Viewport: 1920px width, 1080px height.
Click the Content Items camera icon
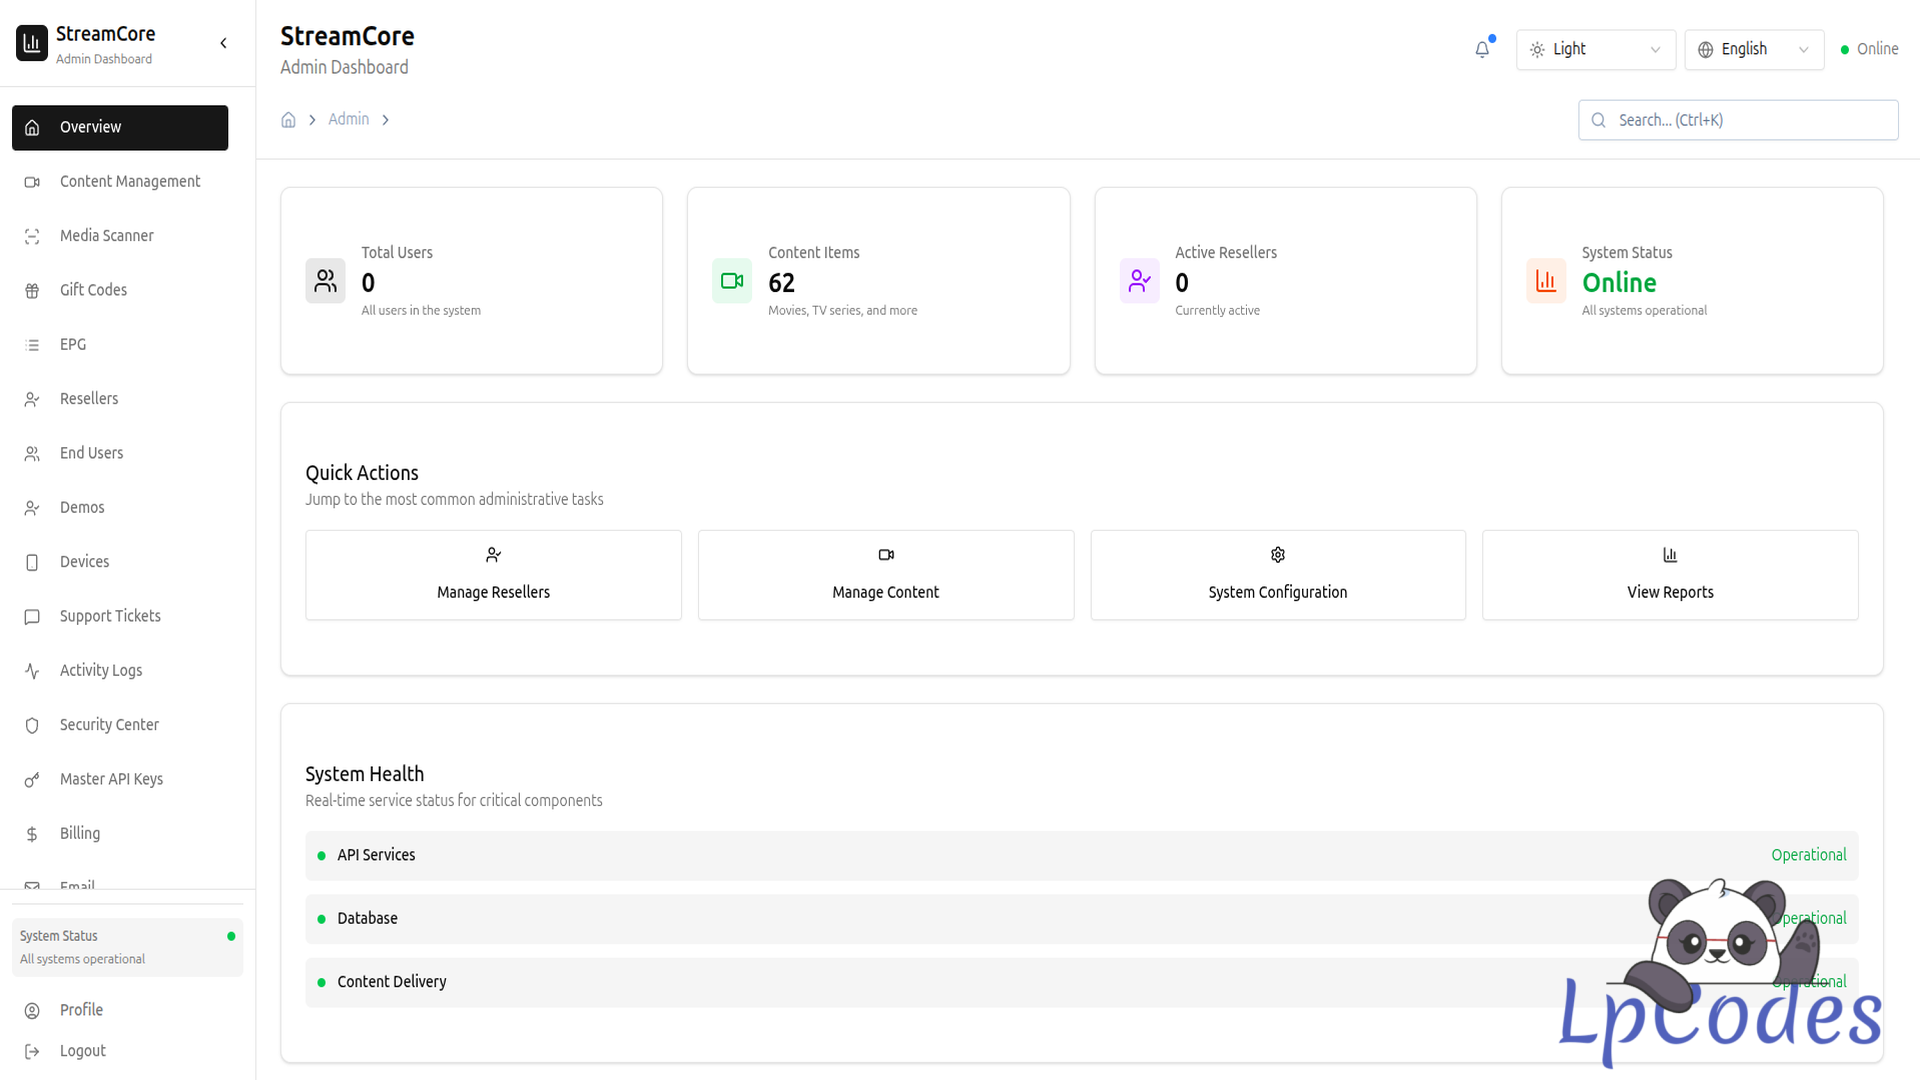[x=732, y=281]
